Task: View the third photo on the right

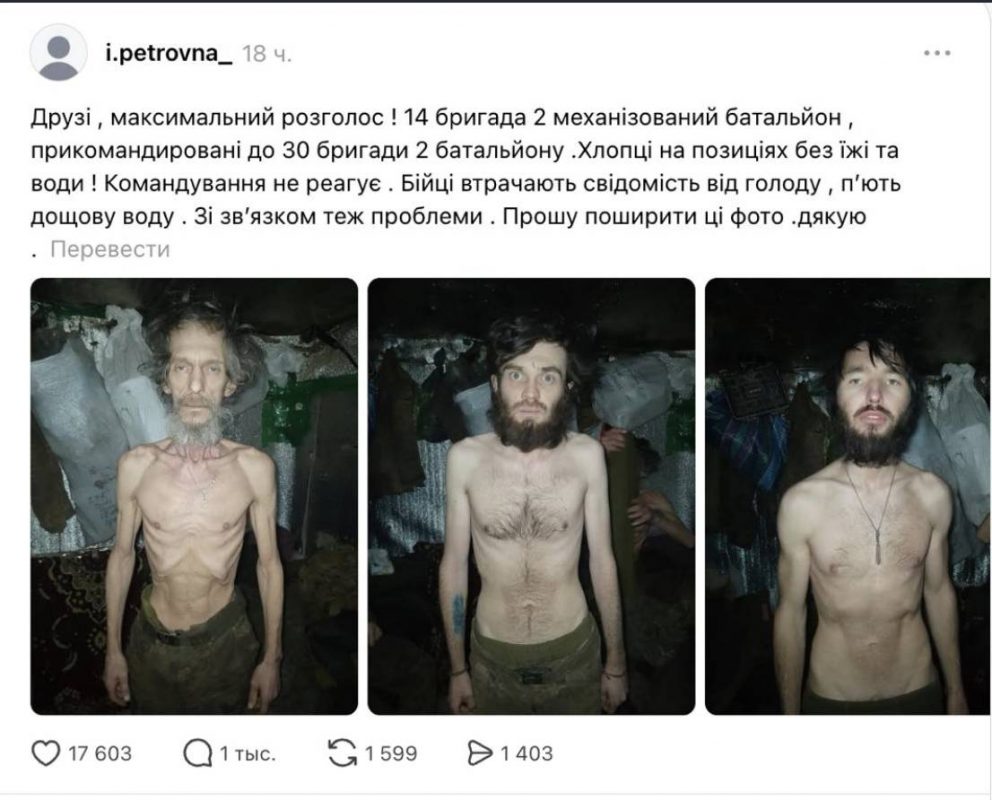Action: click(x=848, y=496)
